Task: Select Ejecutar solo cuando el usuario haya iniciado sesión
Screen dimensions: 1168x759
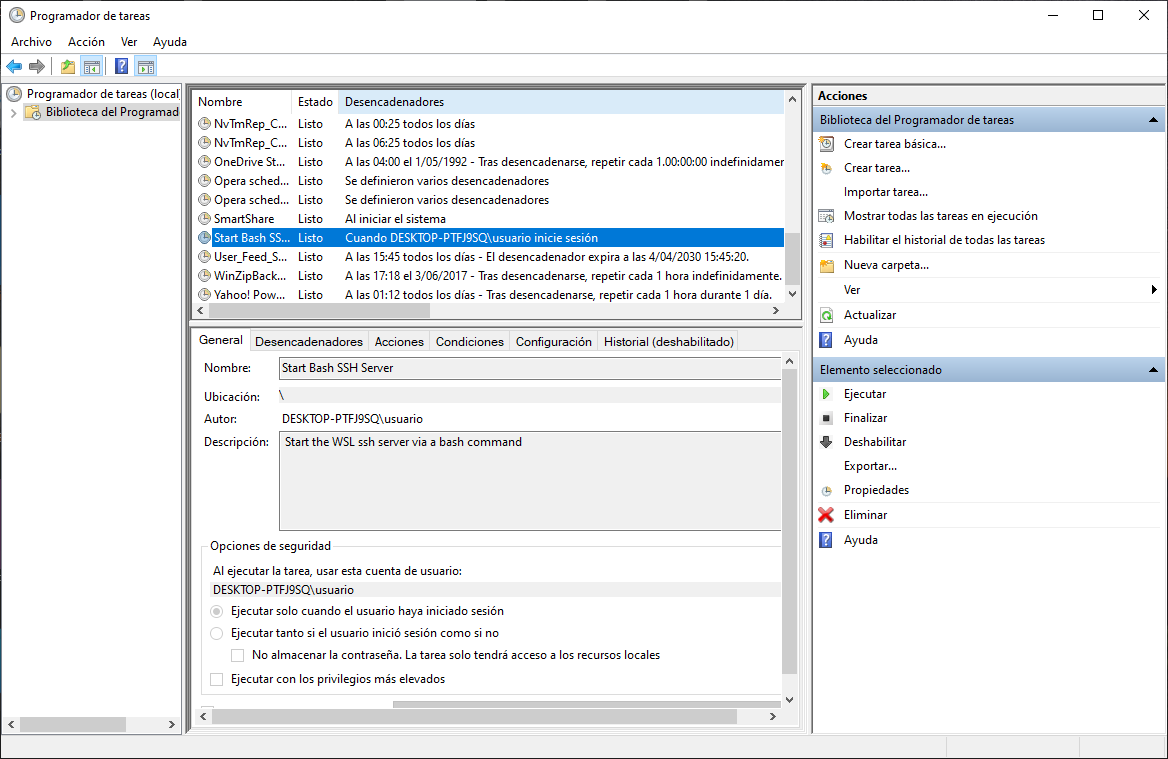Action: point(217,612)
